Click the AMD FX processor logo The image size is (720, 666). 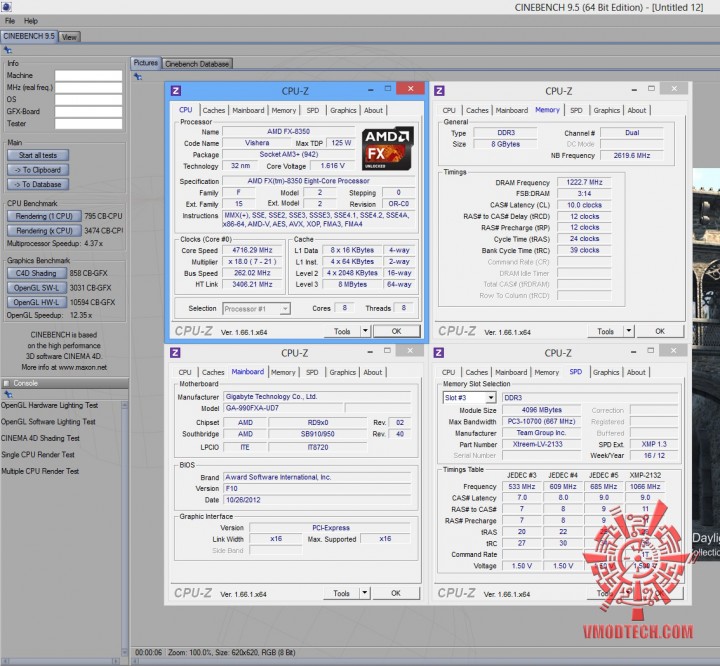388,149
